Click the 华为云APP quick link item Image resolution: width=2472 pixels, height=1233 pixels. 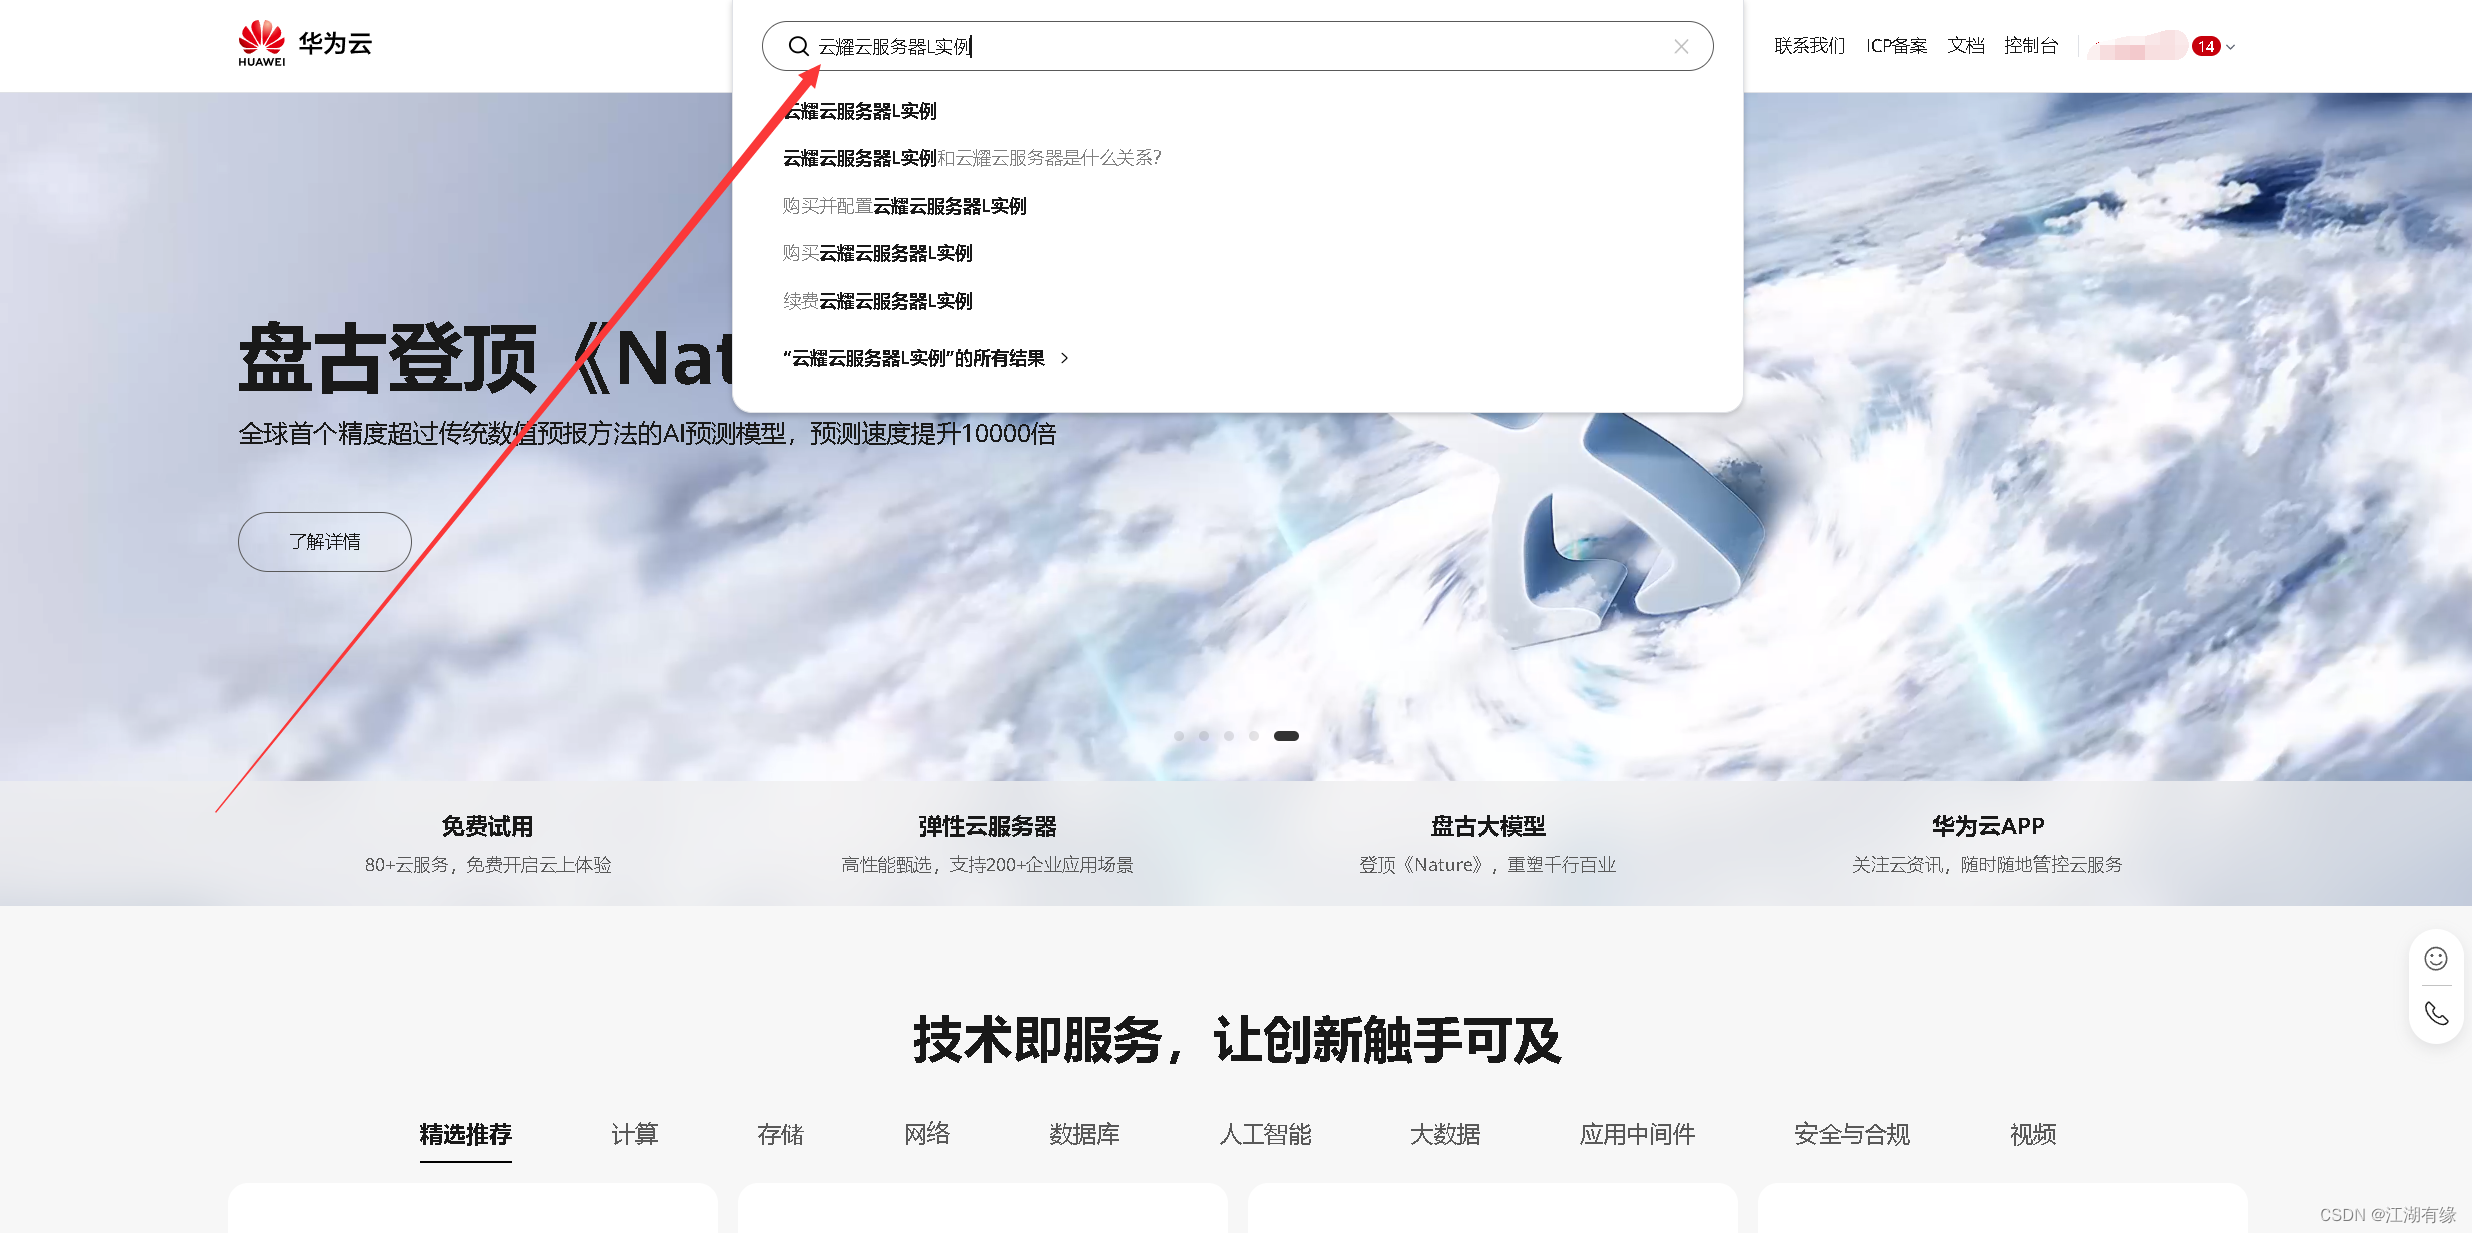click(1986, 826)
